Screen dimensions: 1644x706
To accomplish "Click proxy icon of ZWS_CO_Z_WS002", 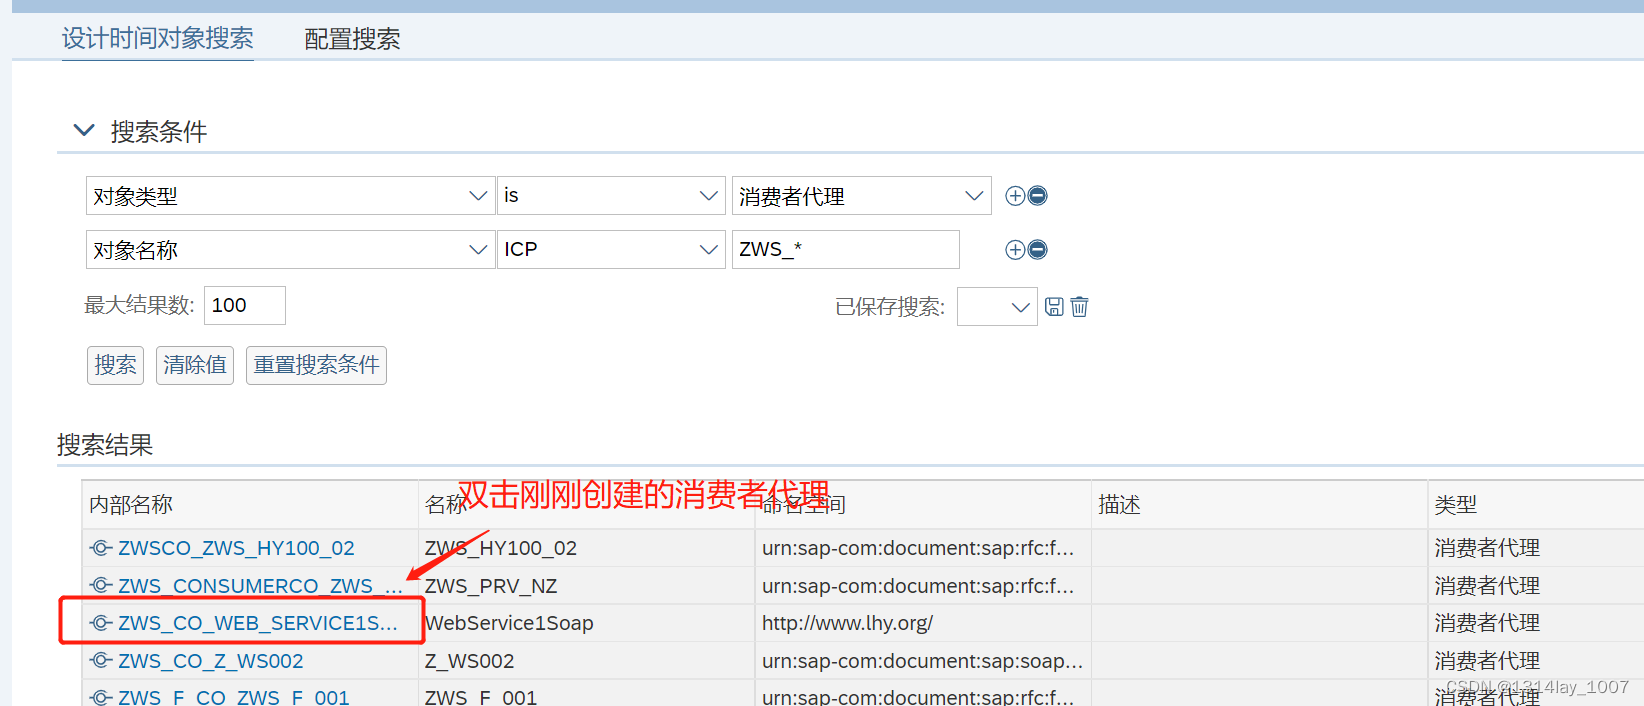I will 101,661.
